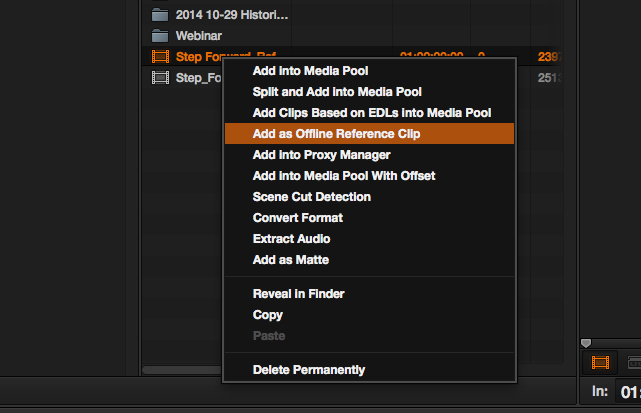Viewport: 641px width, 413px height.
Task: Click the orange filmstrip view button
Action: click(600, 363)
